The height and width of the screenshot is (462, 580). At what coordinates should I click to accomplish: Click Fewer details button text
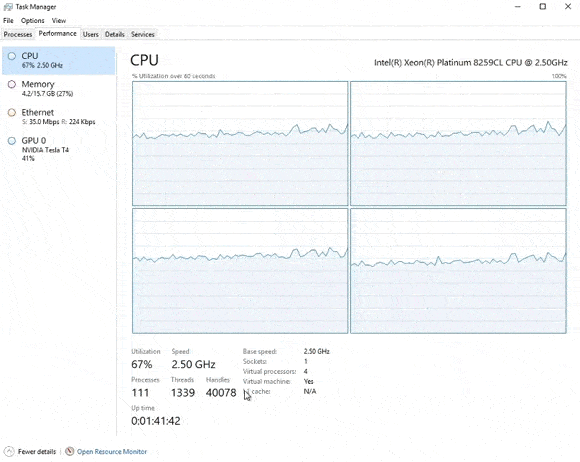coord(37,452)
